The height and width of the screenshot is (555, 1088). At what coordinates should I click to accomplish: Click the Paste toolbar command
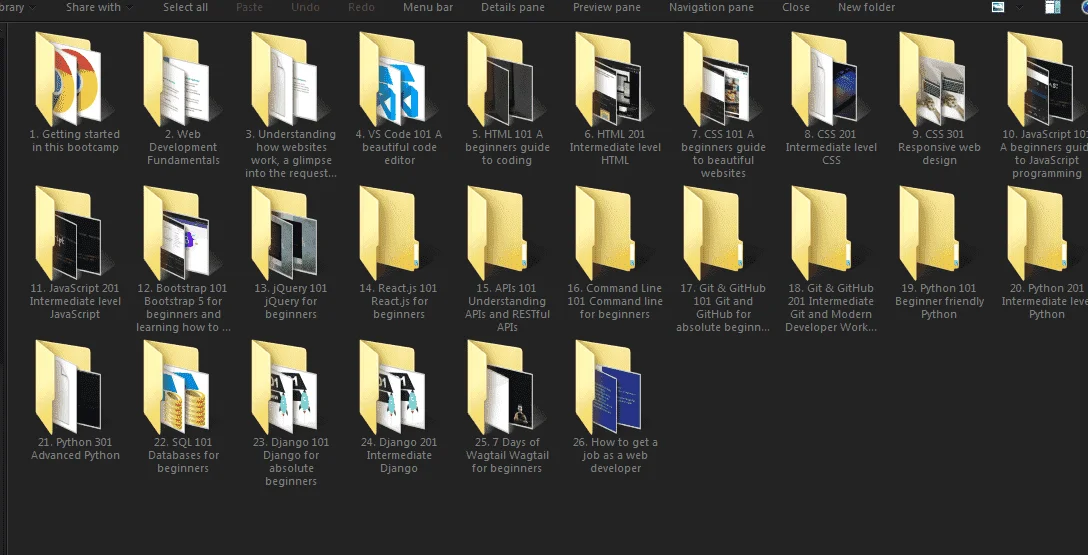click(249, 8)
